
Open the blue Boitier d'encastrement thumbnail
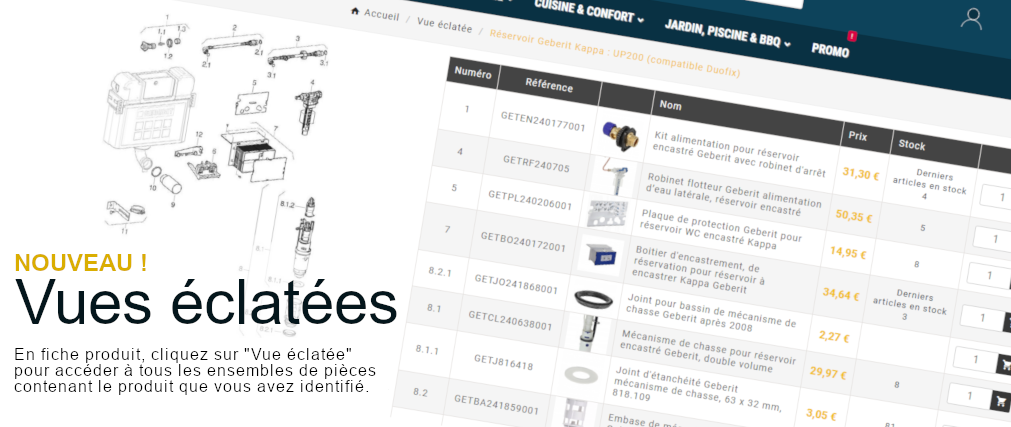point(600,253)
